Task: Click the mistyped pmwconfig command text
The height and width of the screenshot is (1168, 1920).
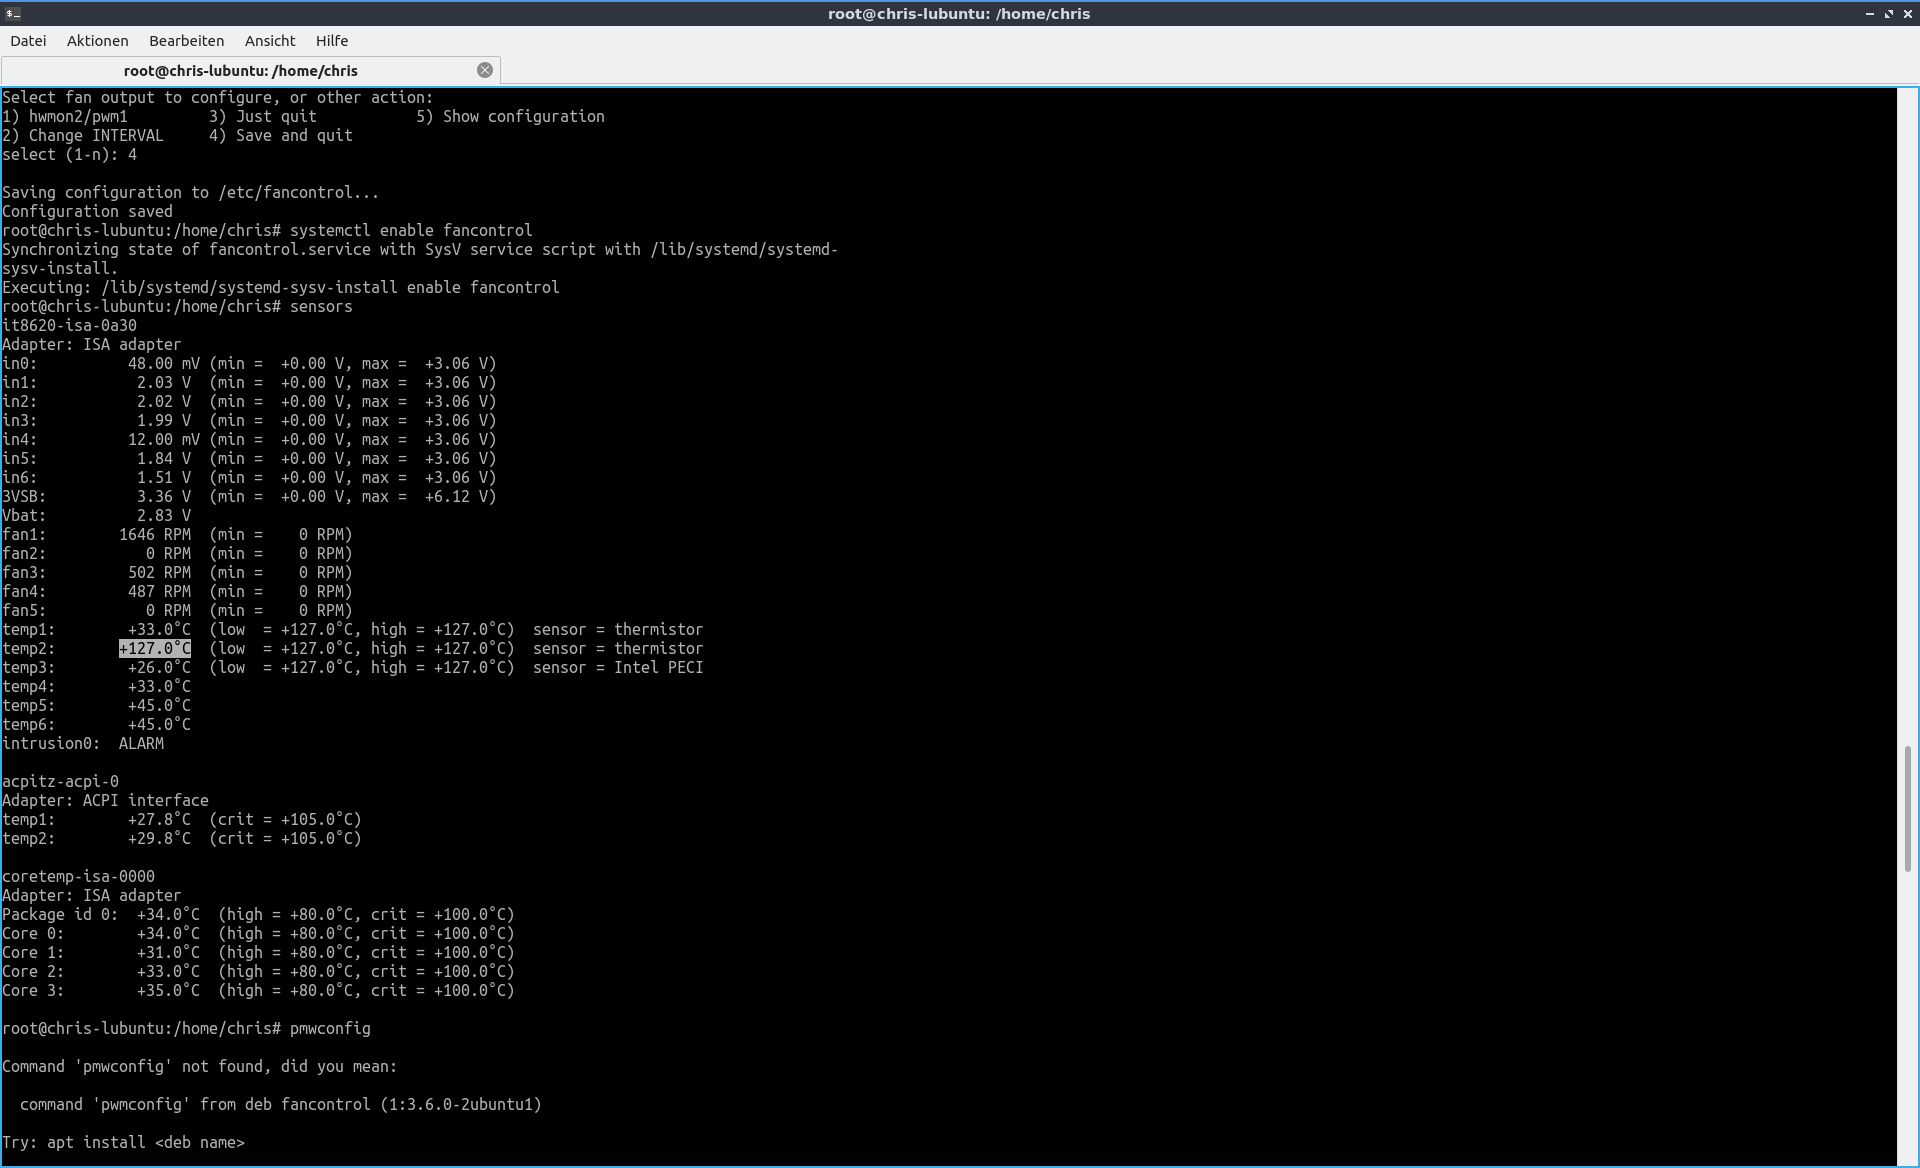Action: [x=330, y=1029]
